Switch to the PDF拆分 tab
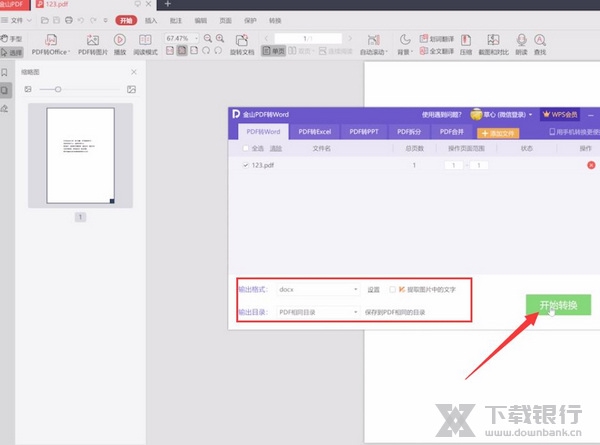This screenshot has width=600, height=445. tap(409, 132)
